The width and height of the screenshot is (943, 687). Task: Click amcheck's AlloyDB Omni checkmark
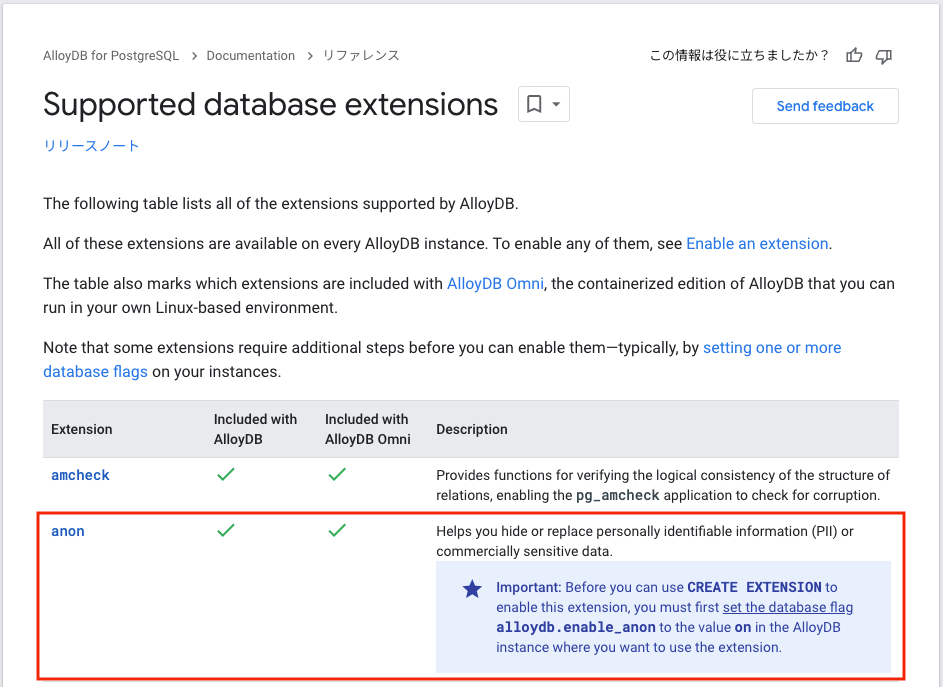337,474
